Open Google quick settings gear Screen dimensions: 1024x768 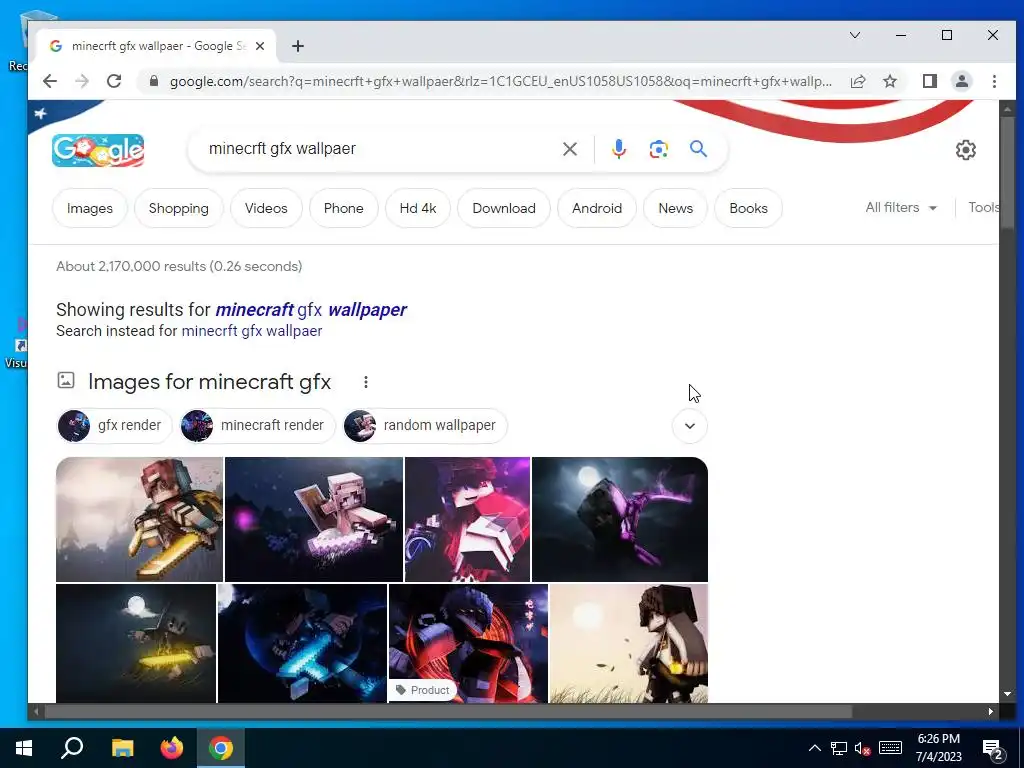click(x=966, y=150)
